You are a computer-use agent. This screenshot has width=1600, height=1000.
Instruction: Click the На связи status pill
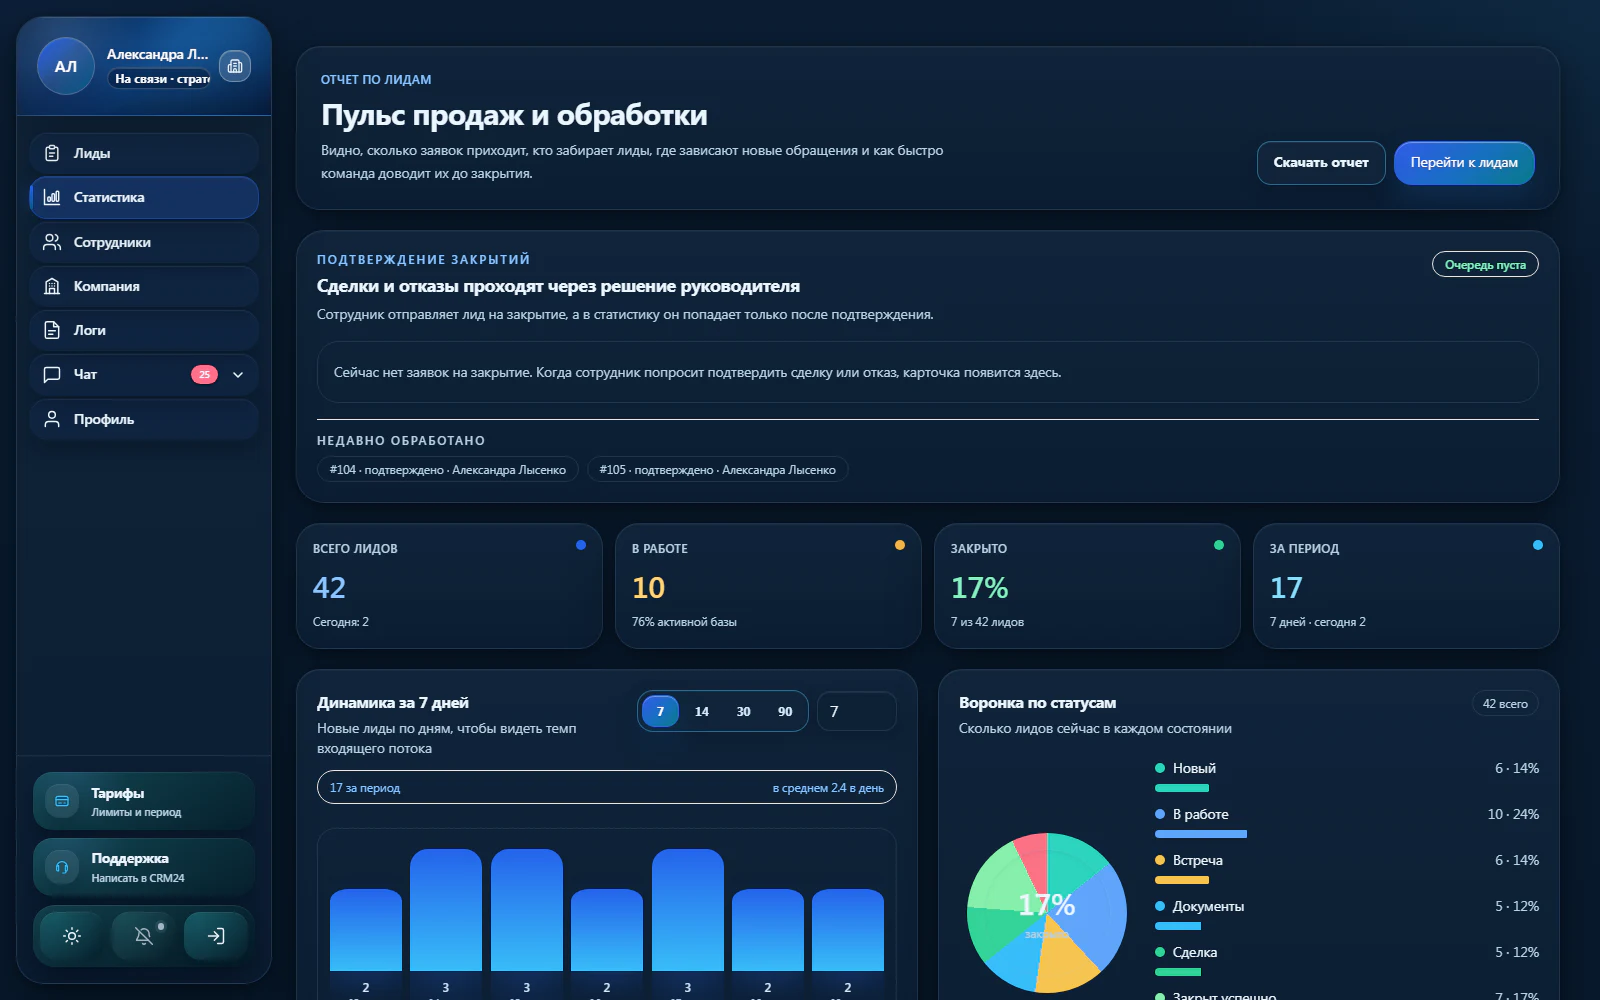pos(160,79)
